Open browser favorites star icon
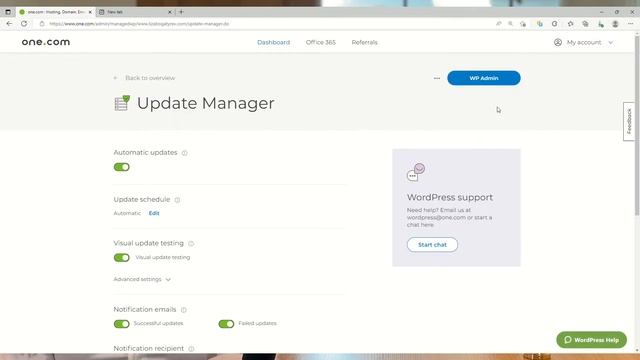Viewport: 640px width, 360px height. click(x=571, y=24)
